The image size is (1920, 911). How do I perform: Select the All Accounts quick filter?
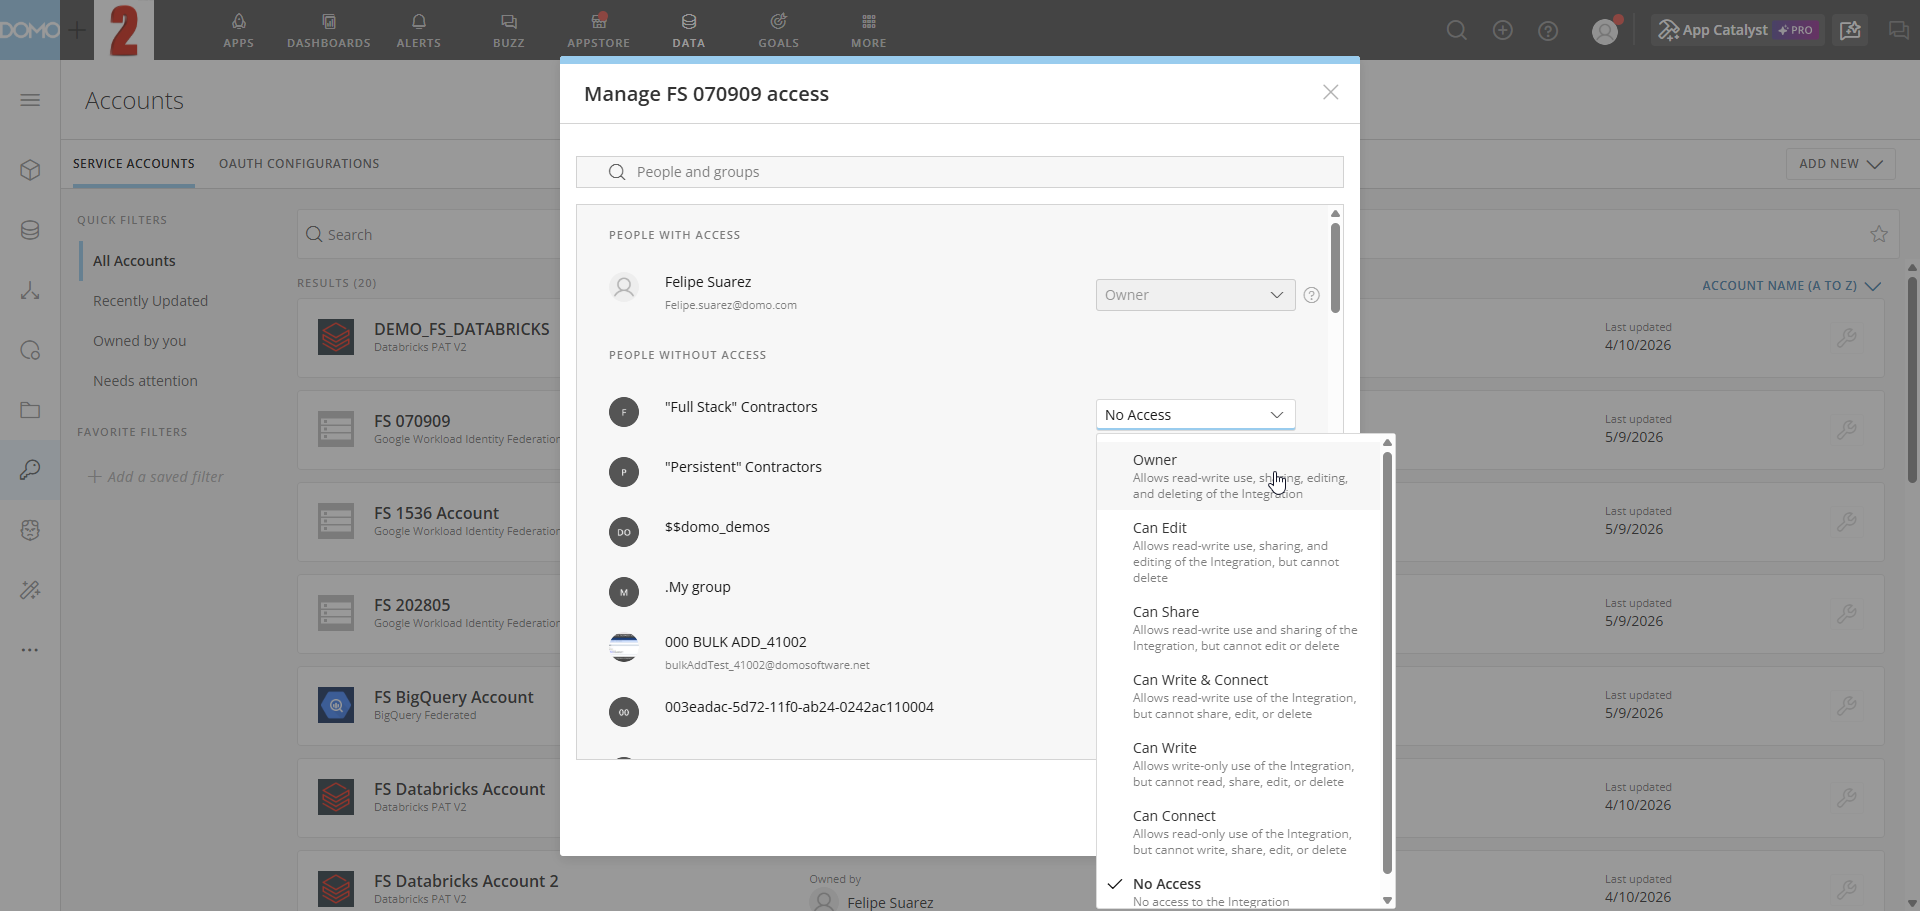coord(134,261)
